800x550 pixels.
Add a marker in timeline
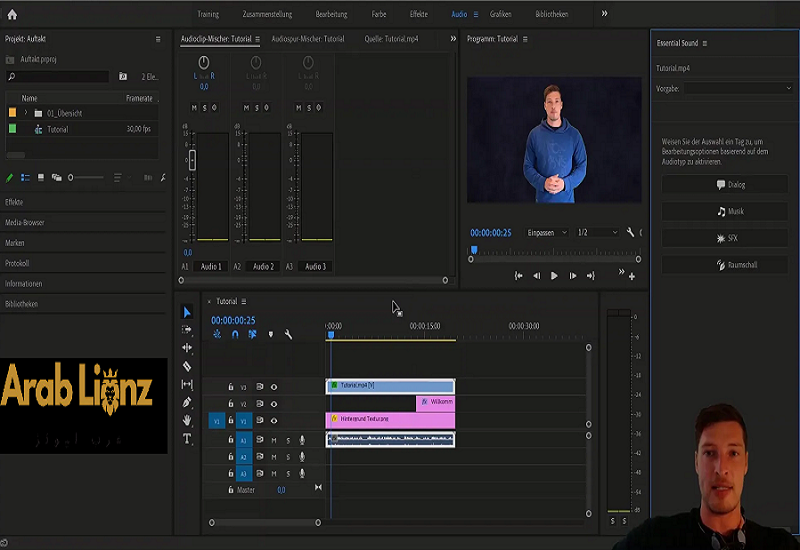click(x=271, y=335)
